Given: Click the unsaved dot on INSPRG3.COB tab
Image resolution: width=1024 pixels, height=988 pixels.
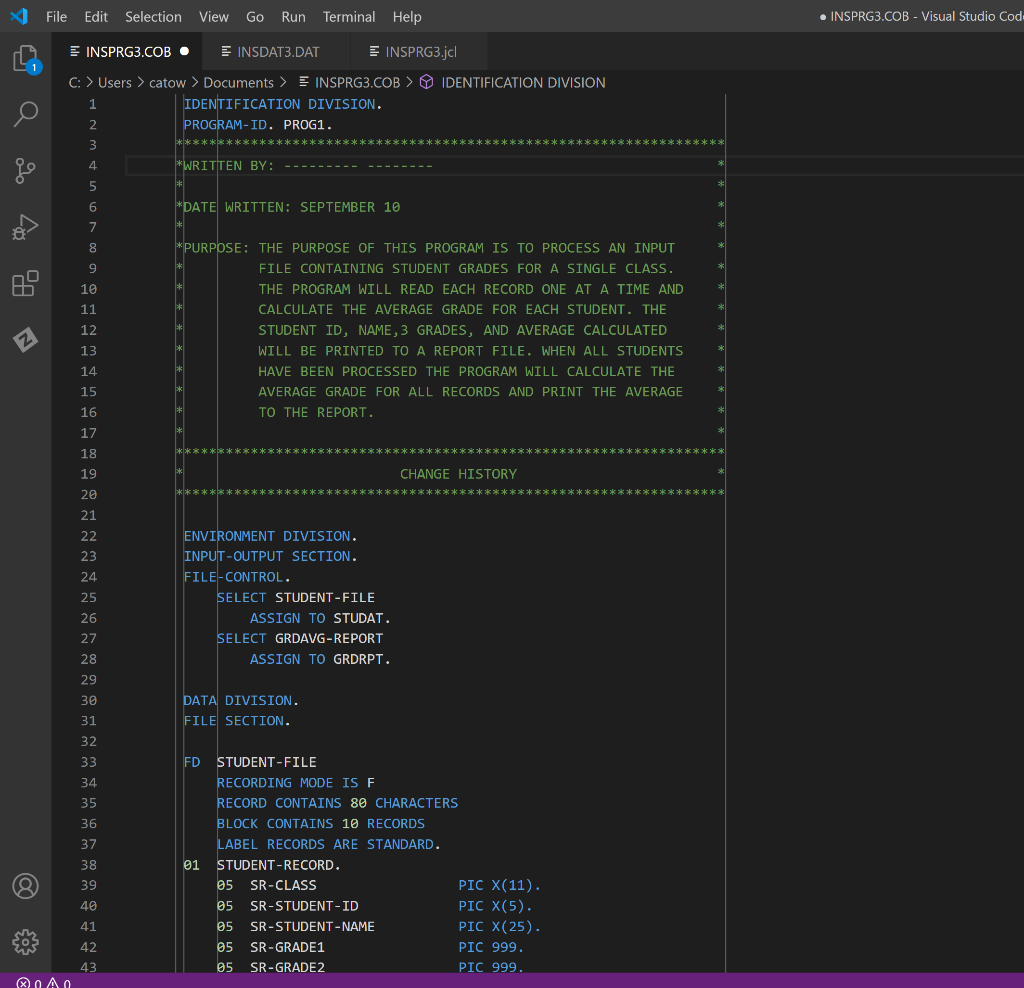Looking at the screenshot, I should coord(184,52).
